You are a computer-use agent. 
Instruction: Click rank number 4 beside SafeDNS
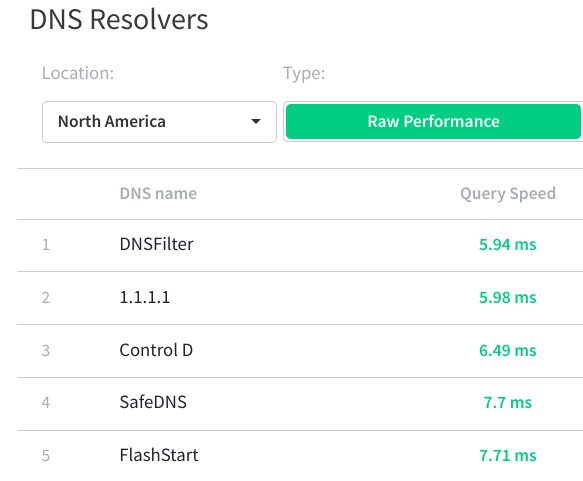click(46, 403)
